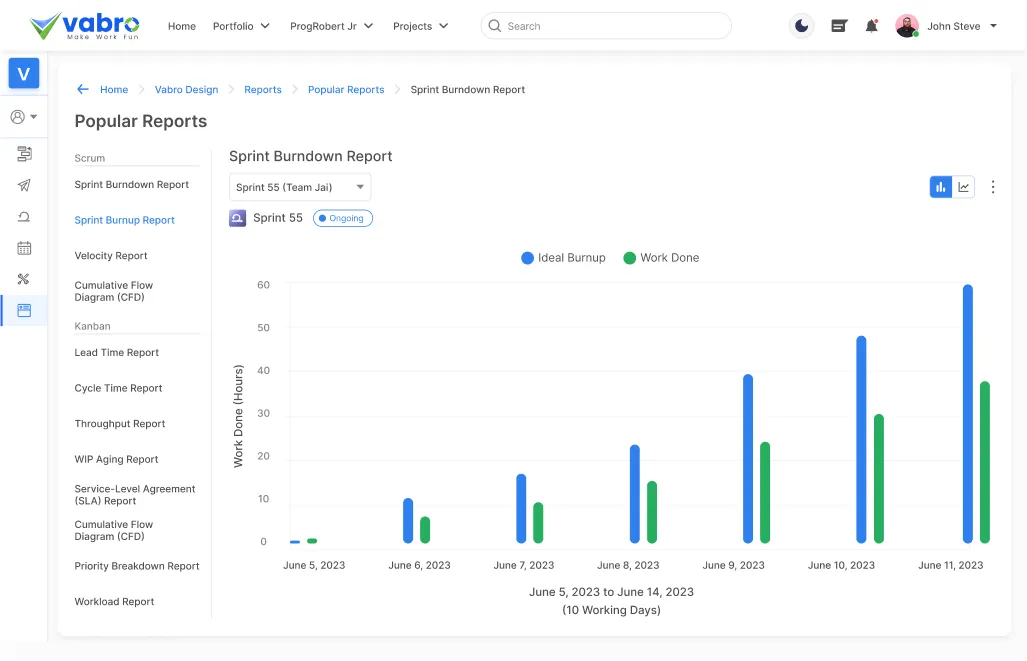Click the Work Done legend color dot
This screenshot has width=1027, height=661.
628,257
